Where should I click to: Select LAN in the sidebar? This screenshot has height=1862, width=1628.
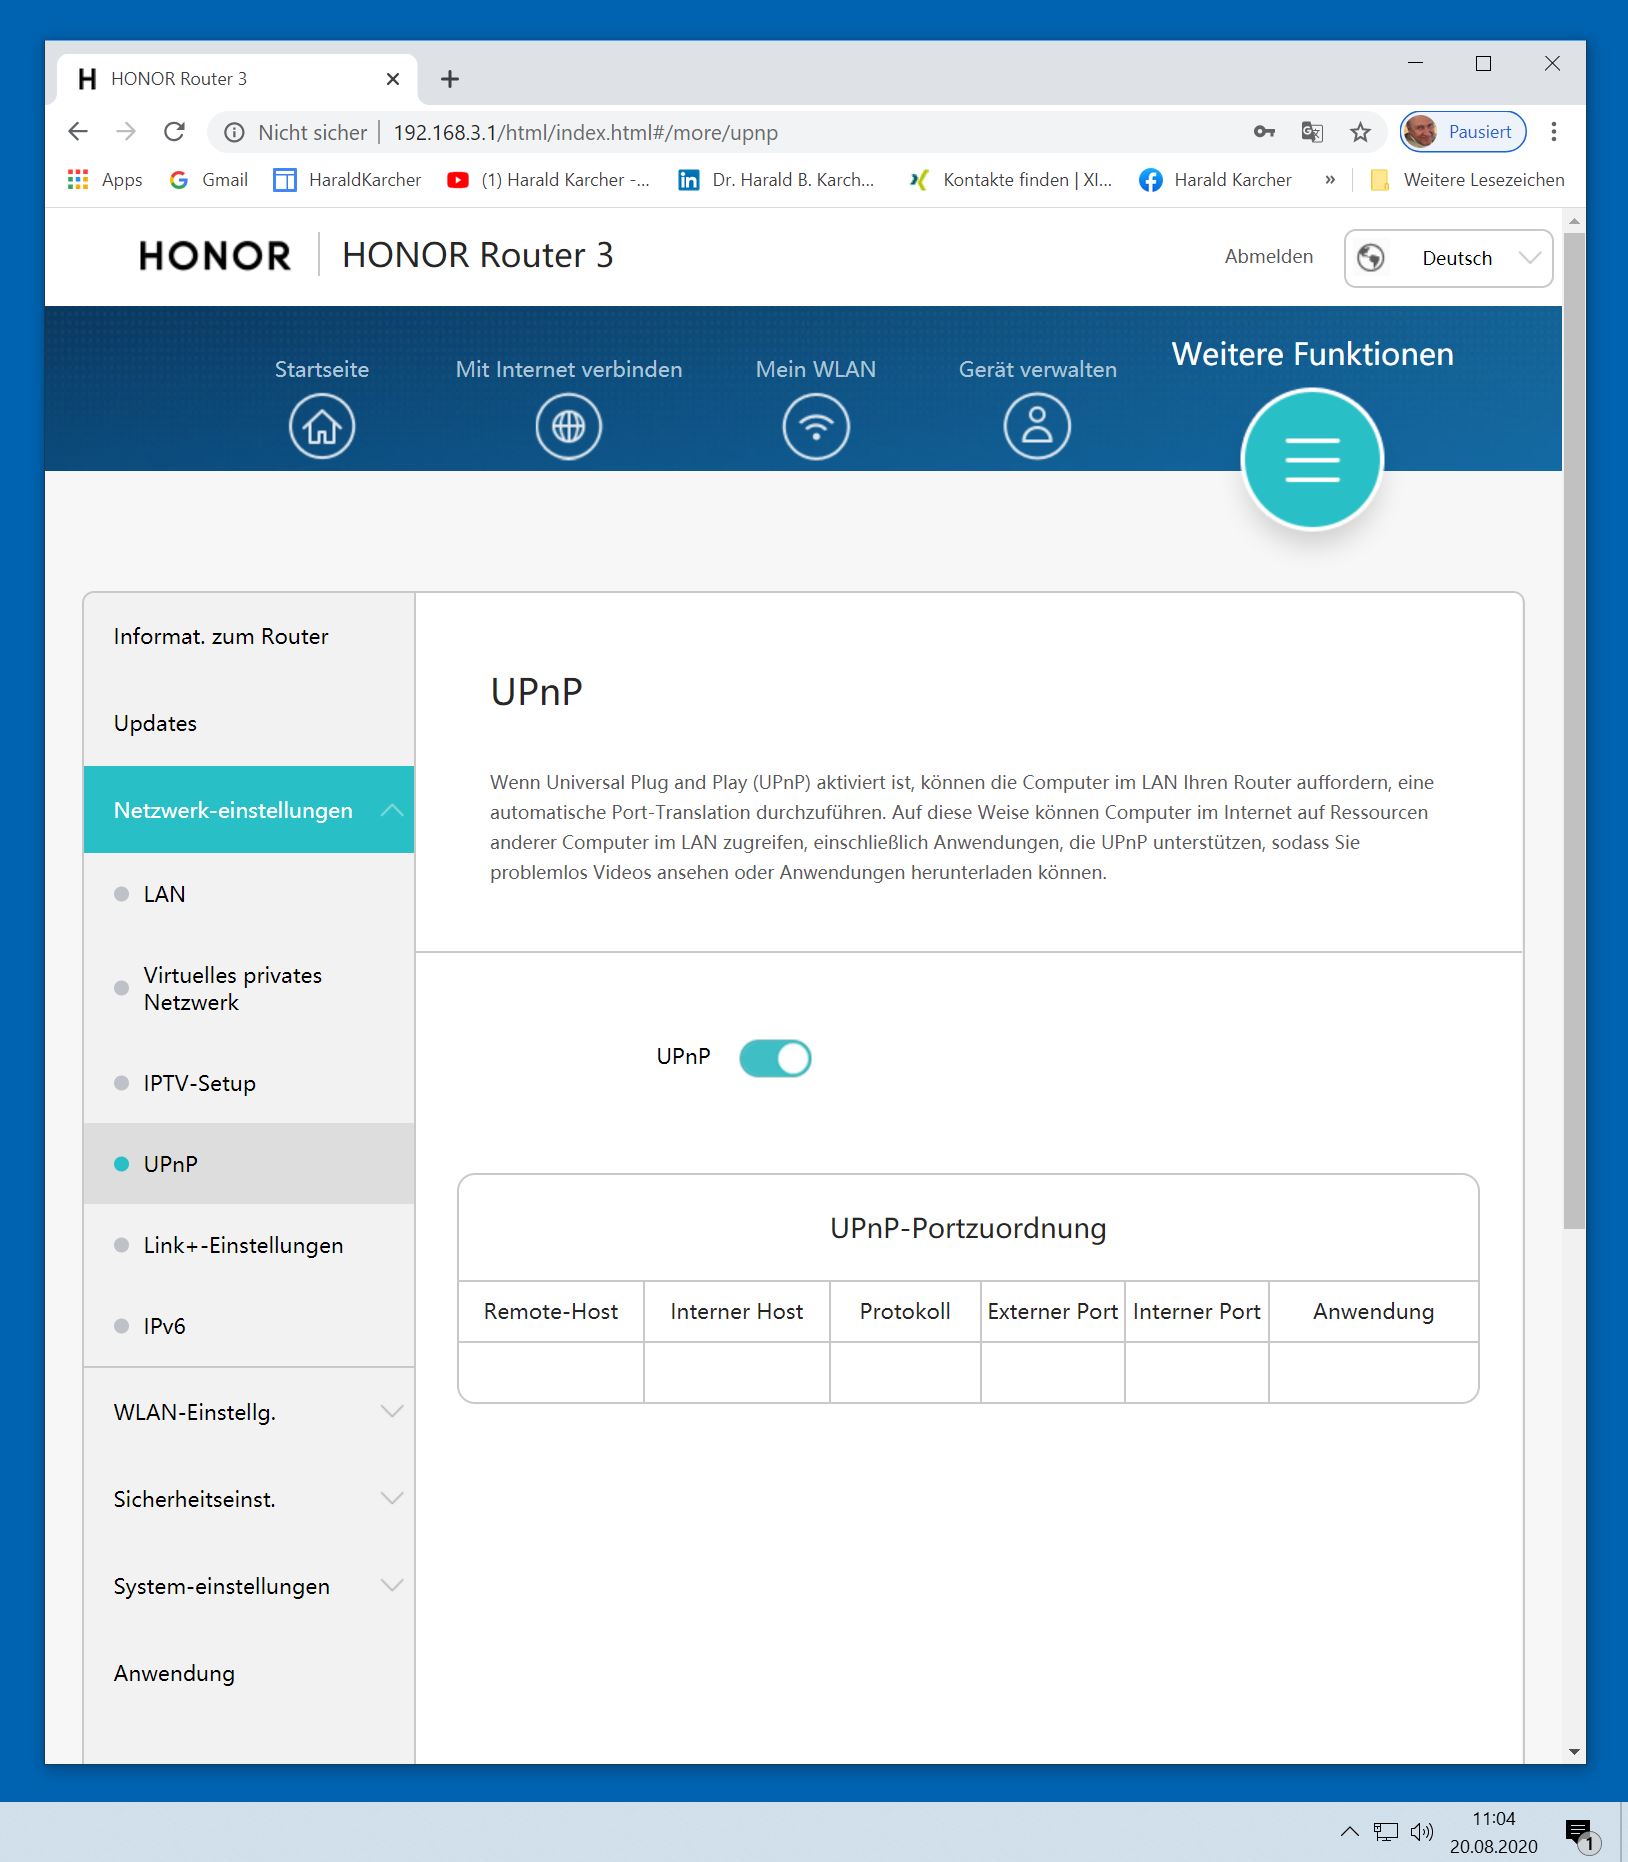click(249, 894)
